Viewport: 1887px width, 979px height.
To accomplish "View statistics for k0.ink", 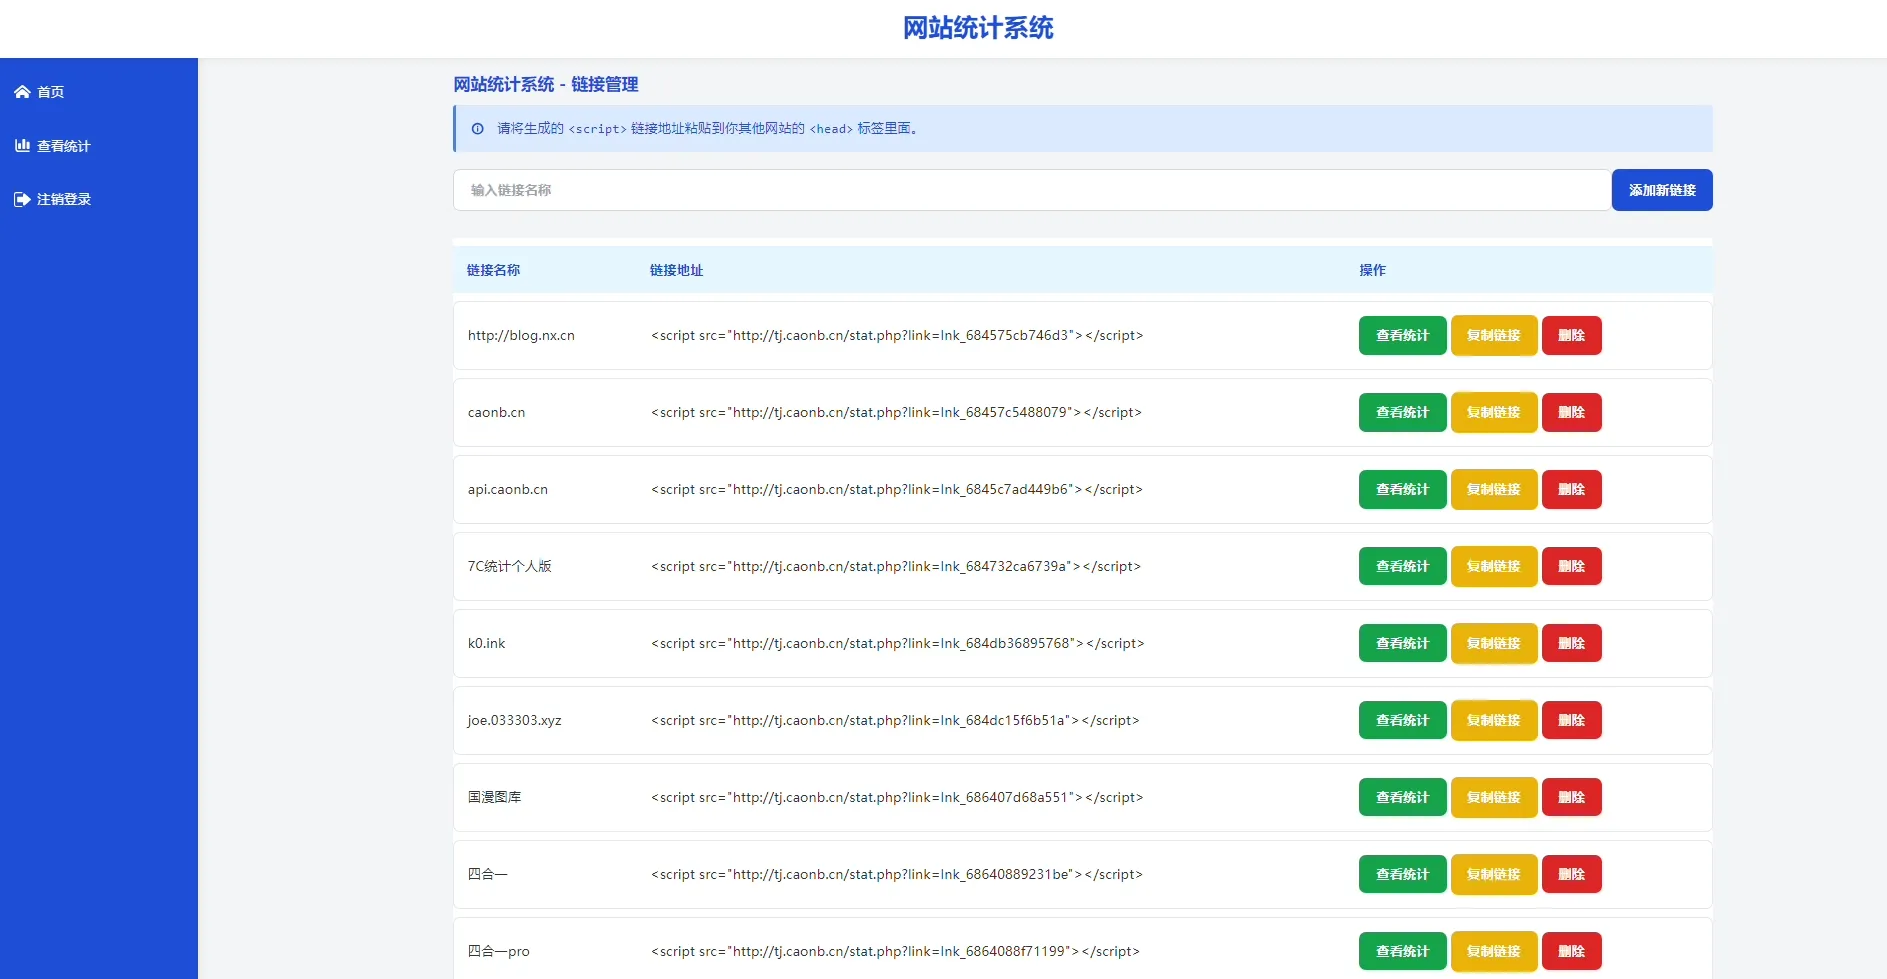I will click(1401, 643).
